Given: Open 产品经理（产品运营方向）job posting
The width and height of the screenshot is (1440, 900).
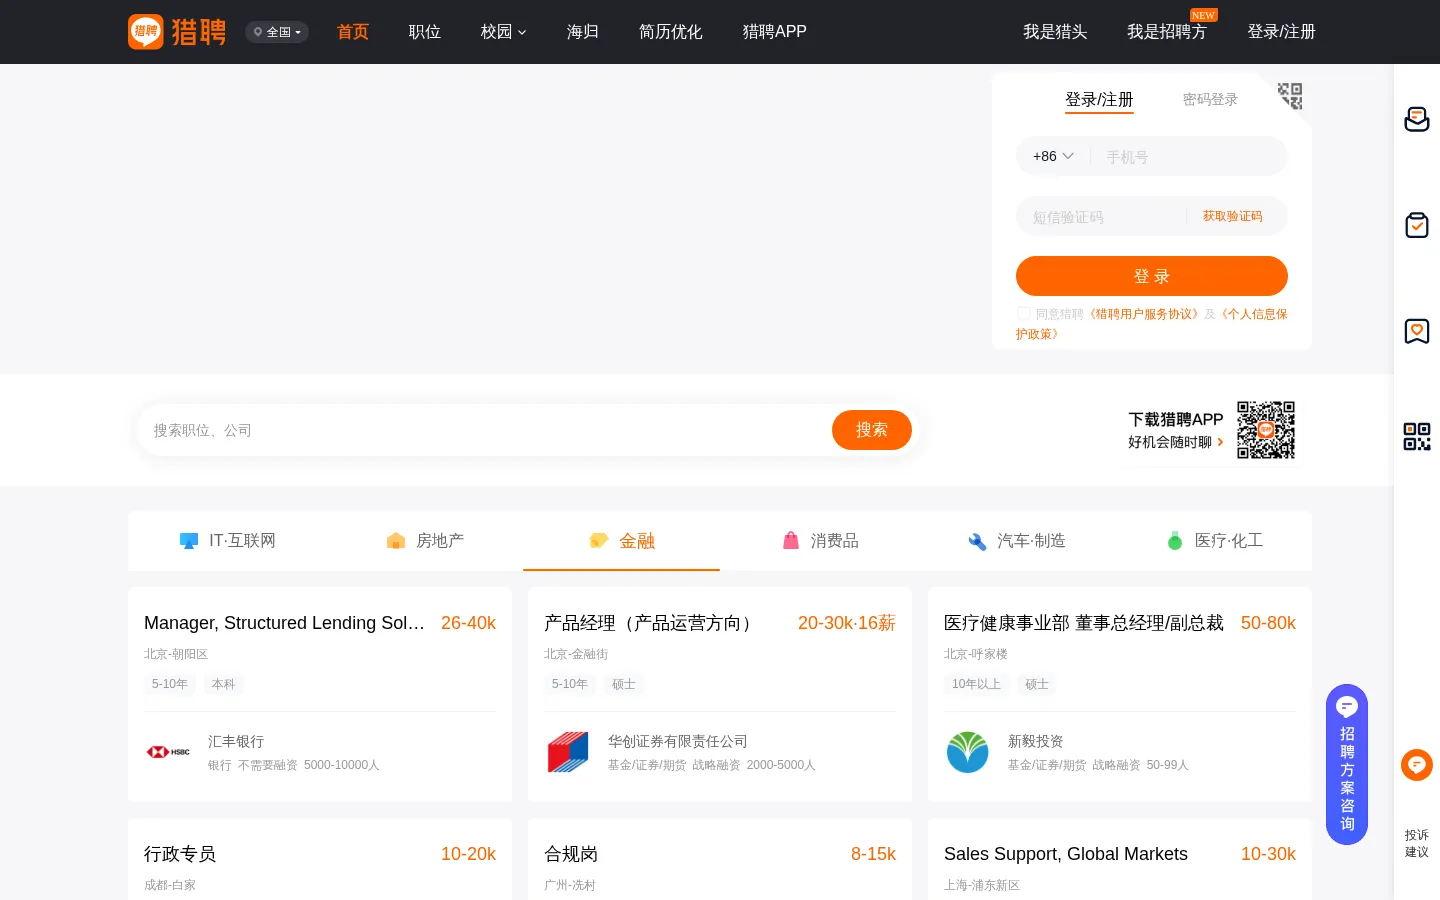Looking at the screenshot, I should point(651,623).
